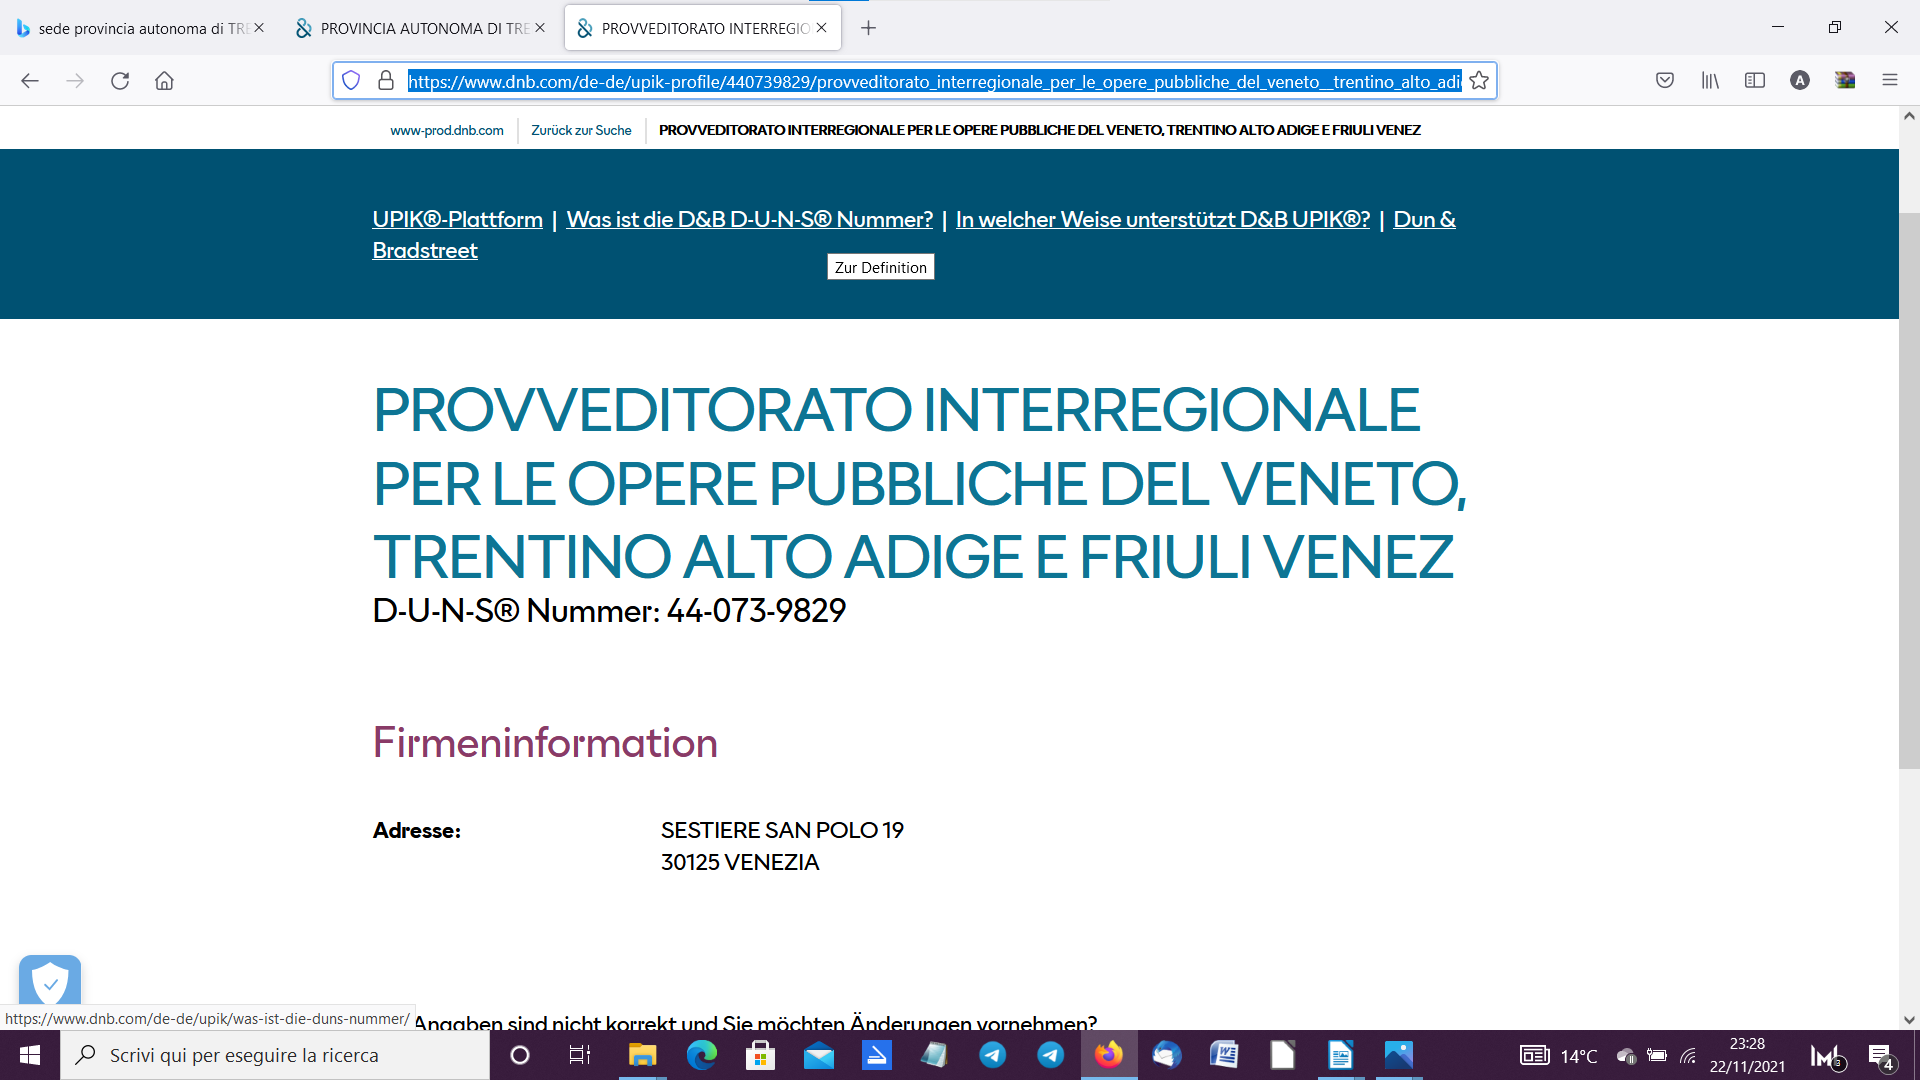Screen dimensions: 1920x1080
Task: Click the scrollbar up arrow
Action: pyautogui.click(x=1909, y=116)
